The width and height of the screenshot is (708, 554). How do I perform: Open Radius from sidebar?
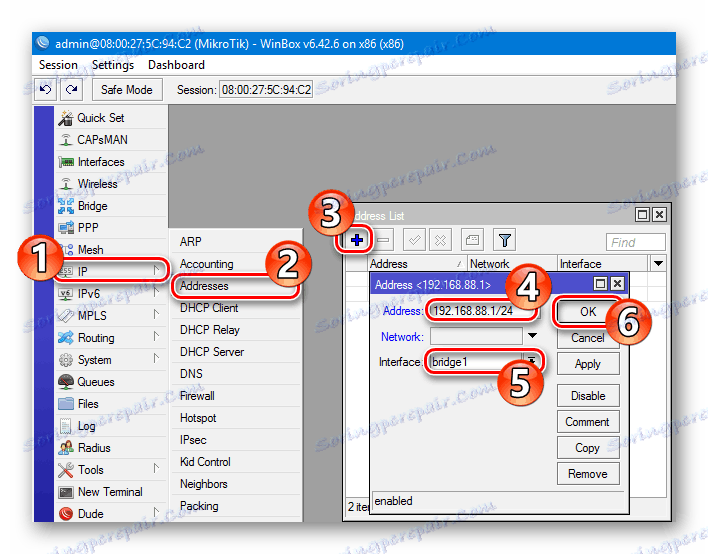click(x=111, y=448)
